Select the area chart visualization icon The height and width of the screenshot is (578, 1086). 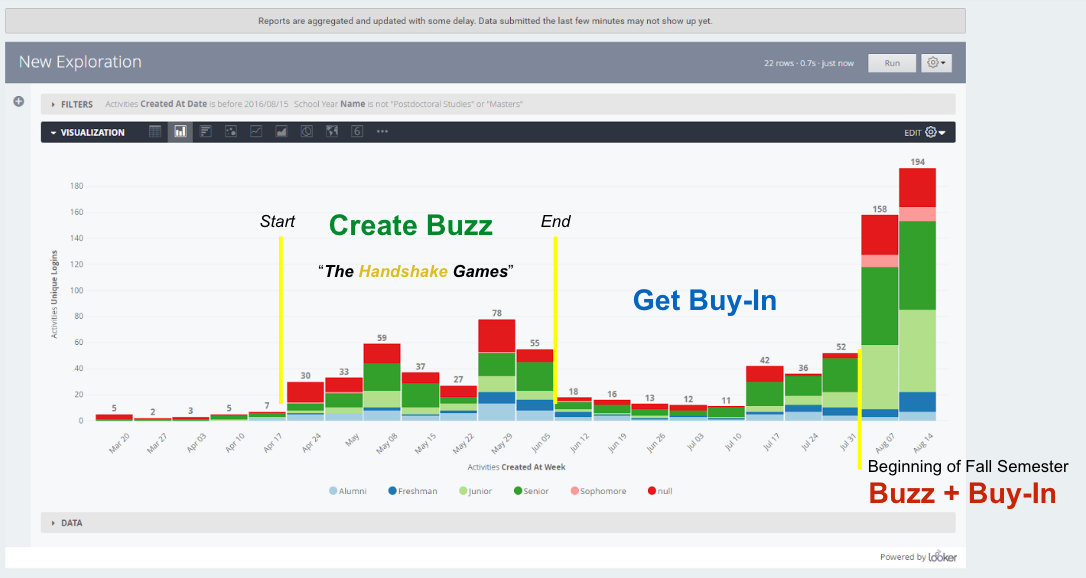(x=281, y=132)
